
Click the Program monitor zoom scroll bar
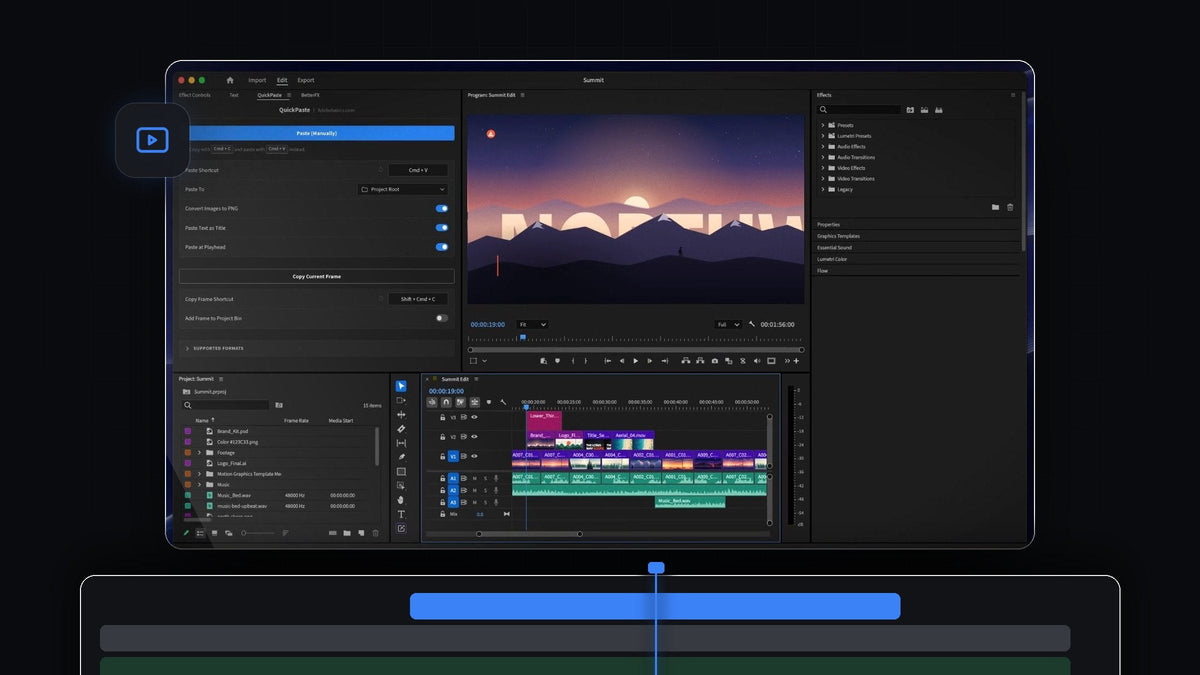click(636, 349)
